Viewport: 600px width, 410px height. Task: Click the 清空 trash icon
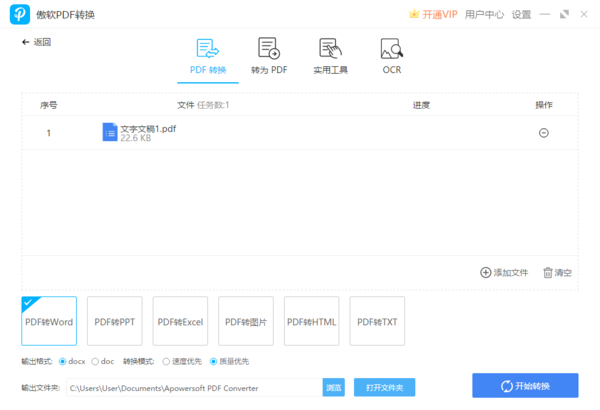[x=547, y=272]
